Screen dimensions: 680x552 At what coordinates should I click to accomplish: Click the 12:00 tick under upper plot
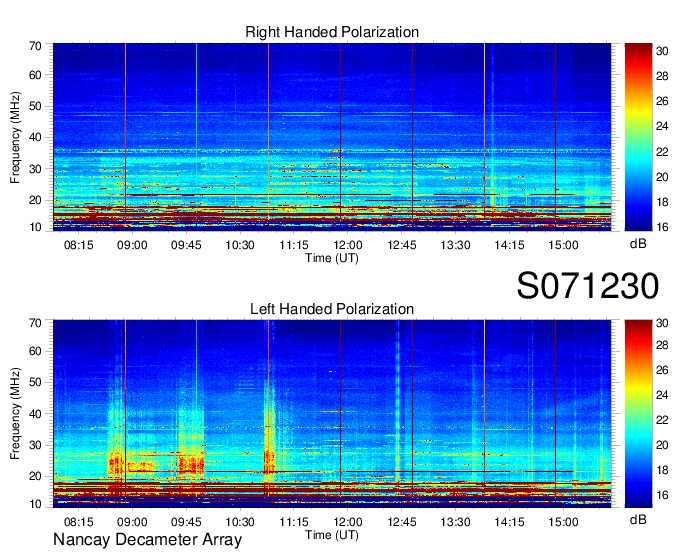tap(348, 245)
